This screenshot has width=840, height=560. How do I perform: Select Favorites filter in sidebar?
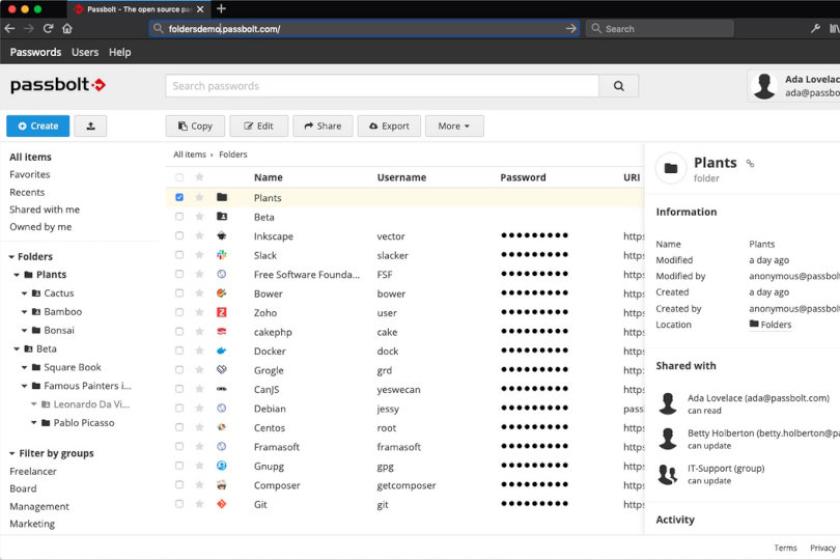[x=29, y=174]
